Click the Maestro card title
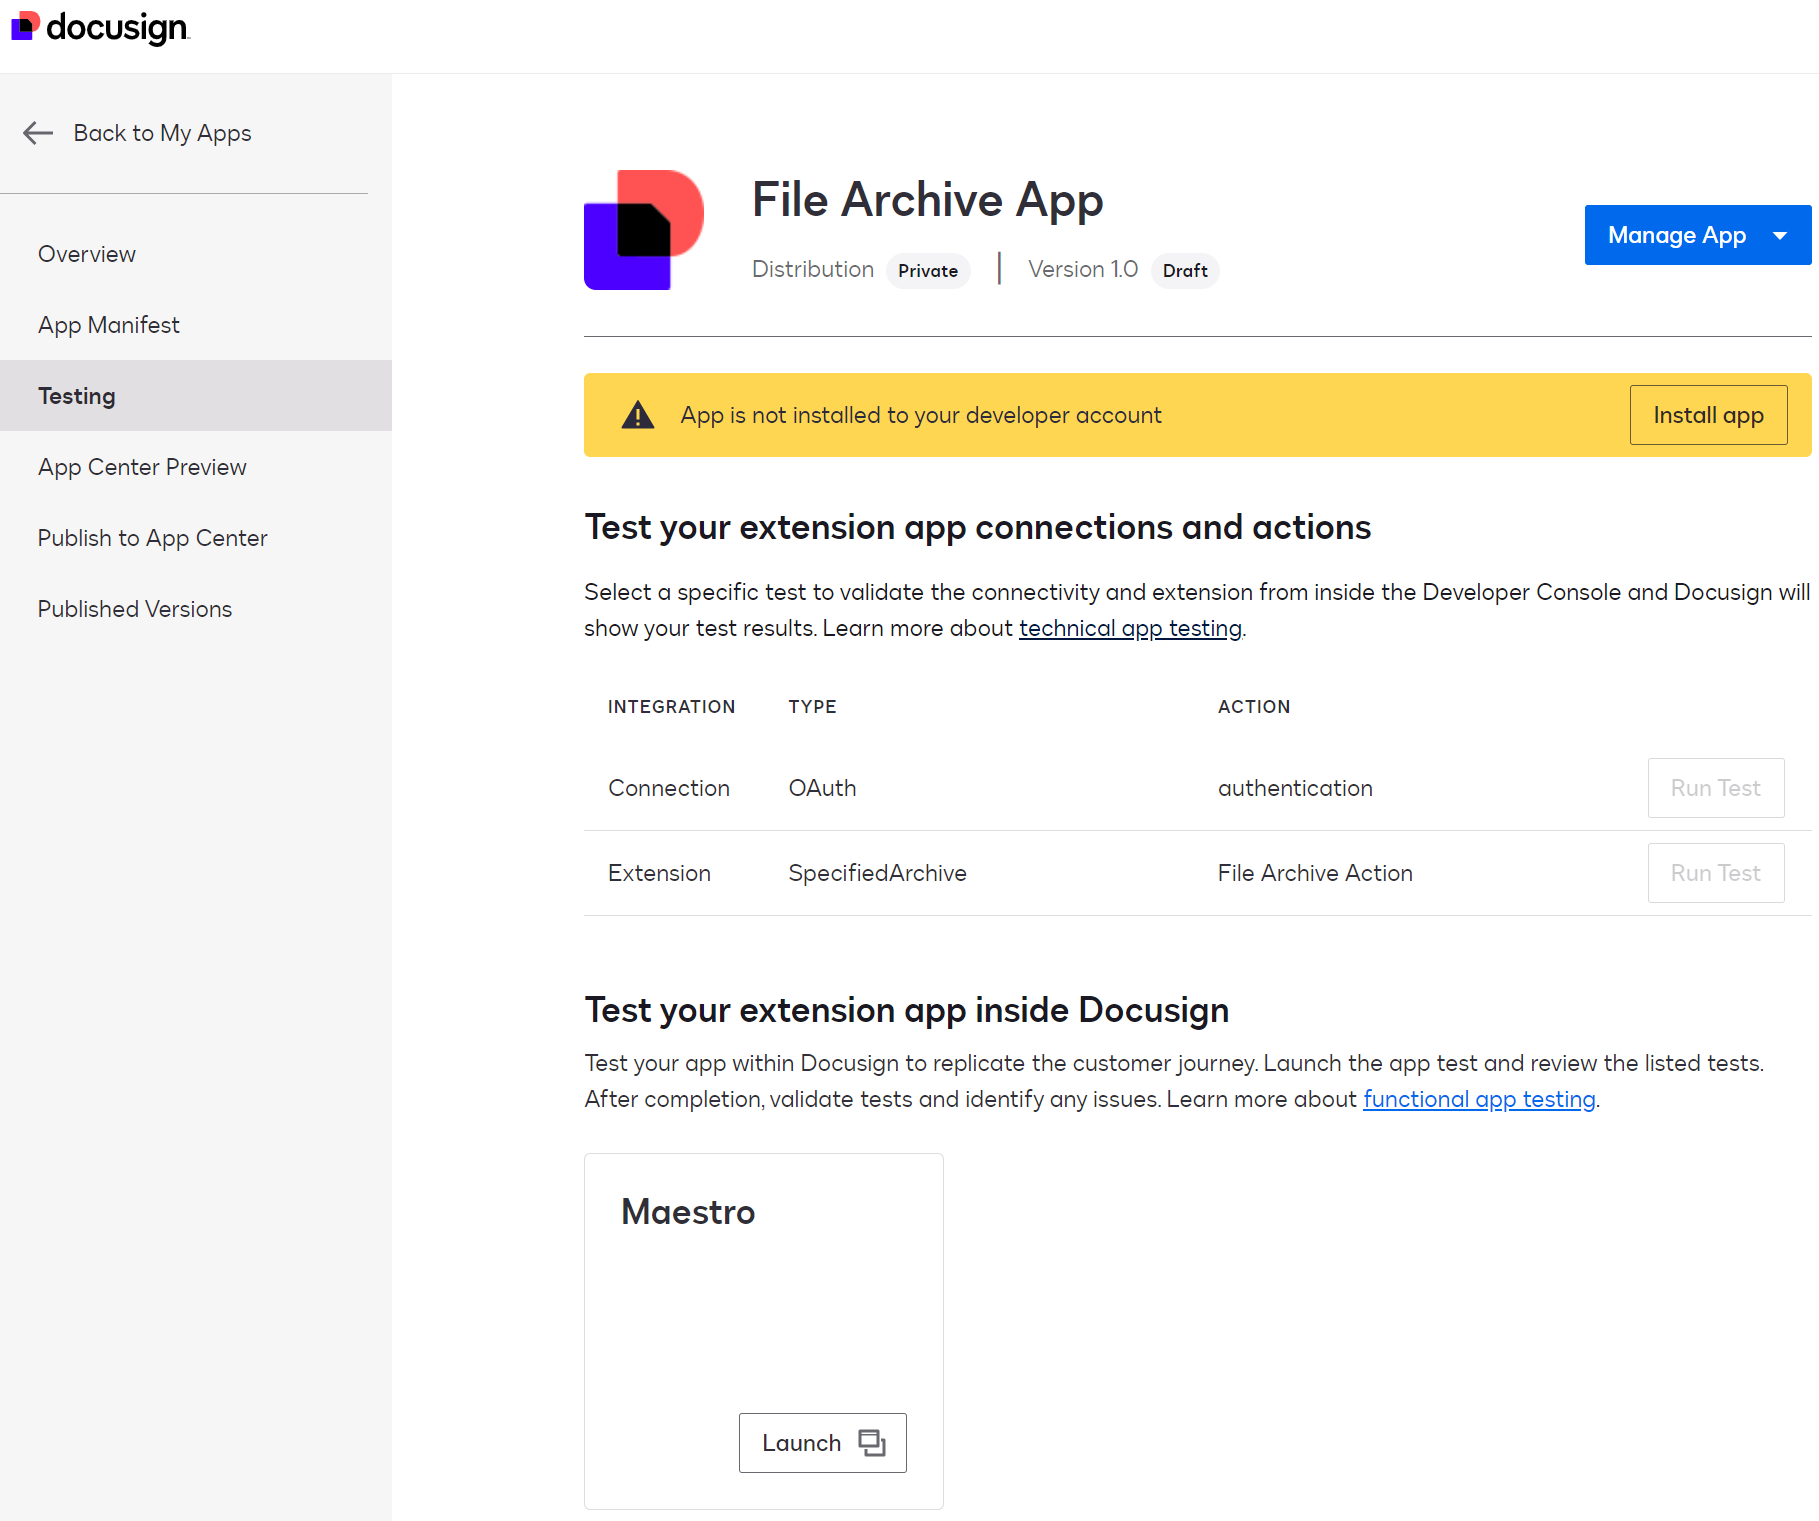1819x1521 pixels. pos(688,1212)
